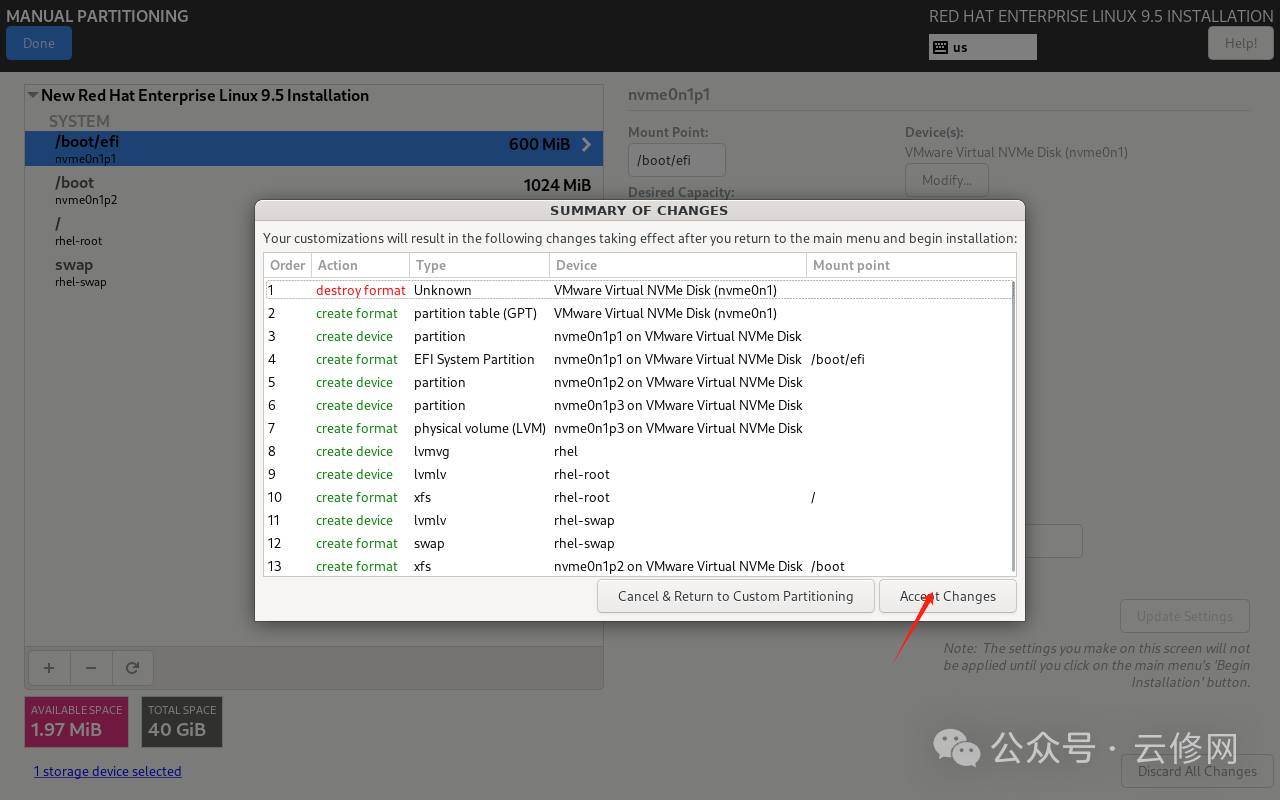Screen dimensions: 1280x800
Task: Click the 600 MiB size of /boot/efi
Action: [539, 144]
